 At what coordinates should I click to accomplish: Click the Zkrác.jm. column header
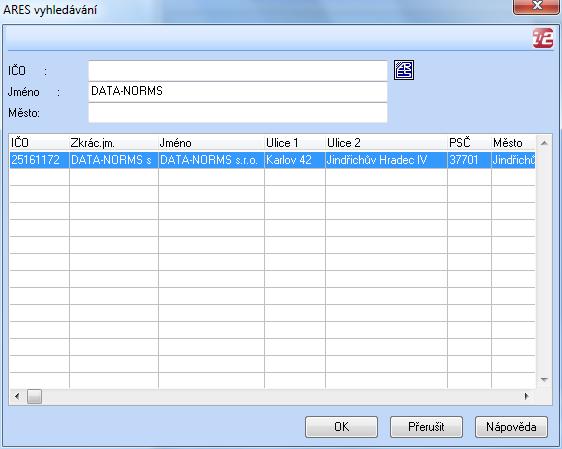click(x=114, y=143)
